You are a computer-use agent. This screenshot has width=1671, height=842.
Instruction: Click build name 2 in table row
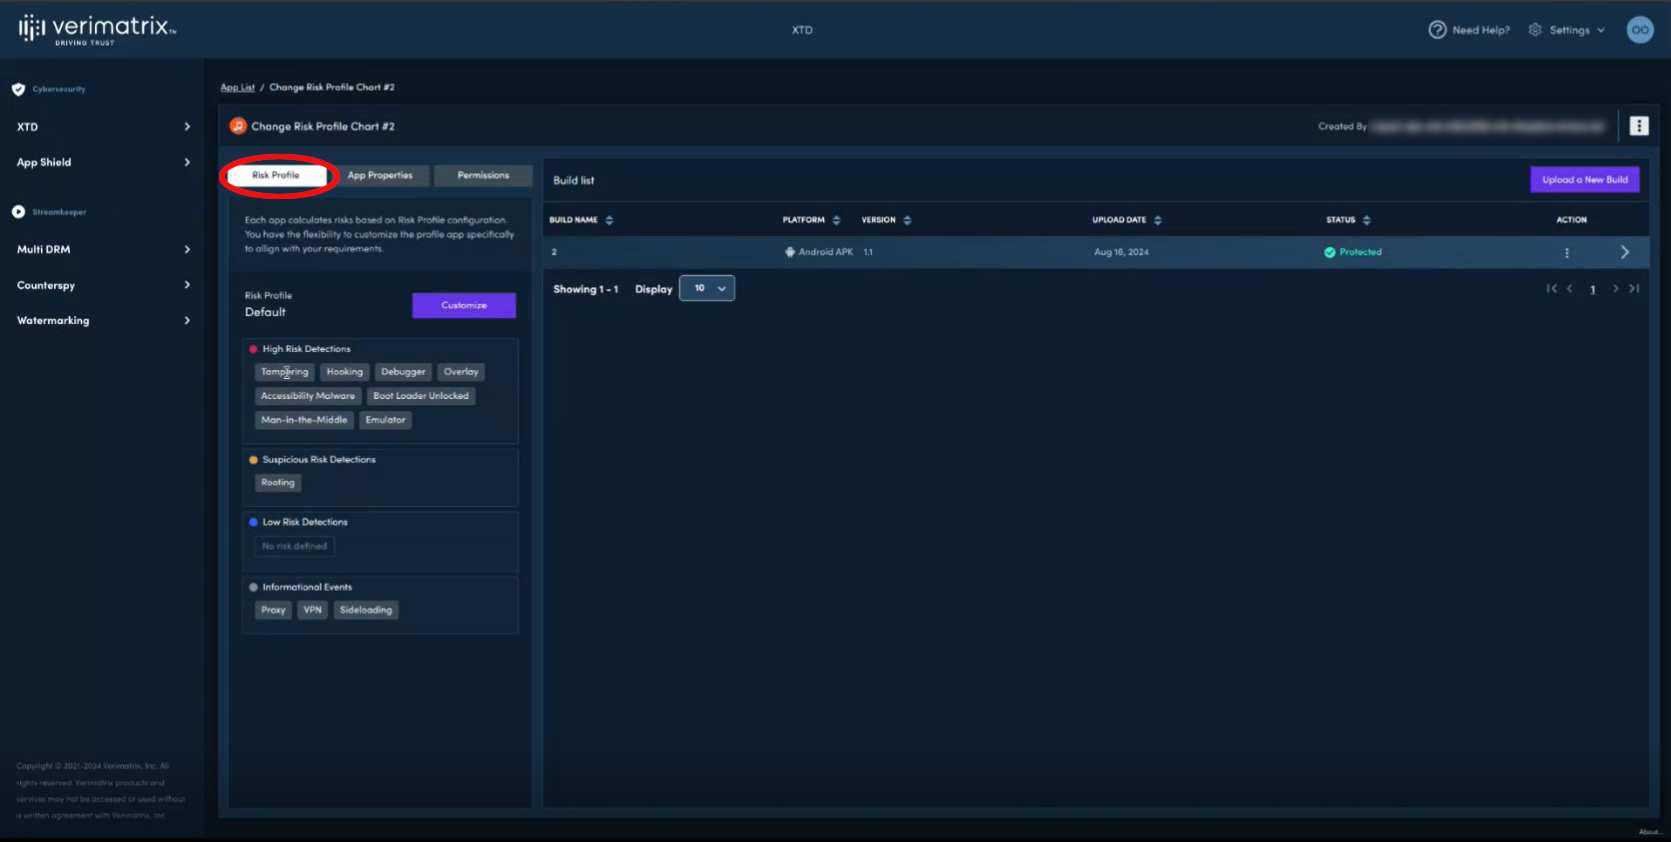554,252
